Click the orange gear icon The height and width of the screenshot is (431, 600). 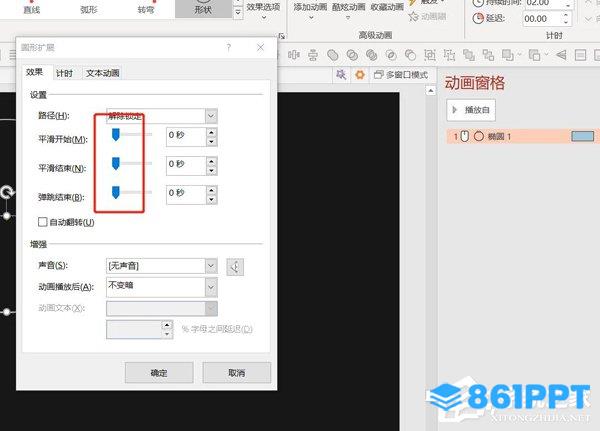pyautogui.click(x=360, y=74)
